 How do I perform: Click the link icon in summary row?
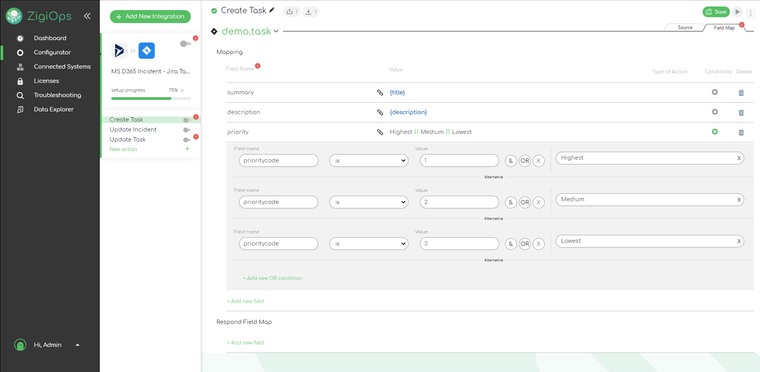point(380,92)
